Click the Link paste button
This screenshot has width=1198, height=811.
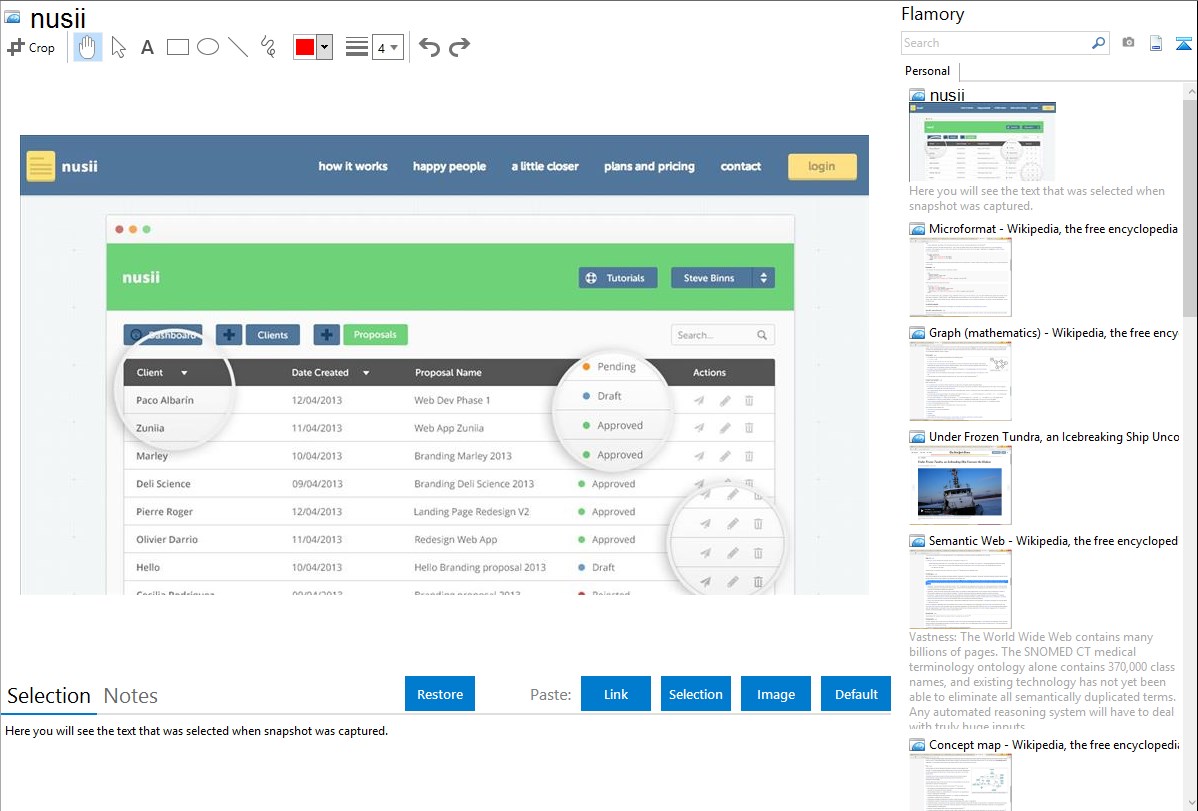coord(616,694)
